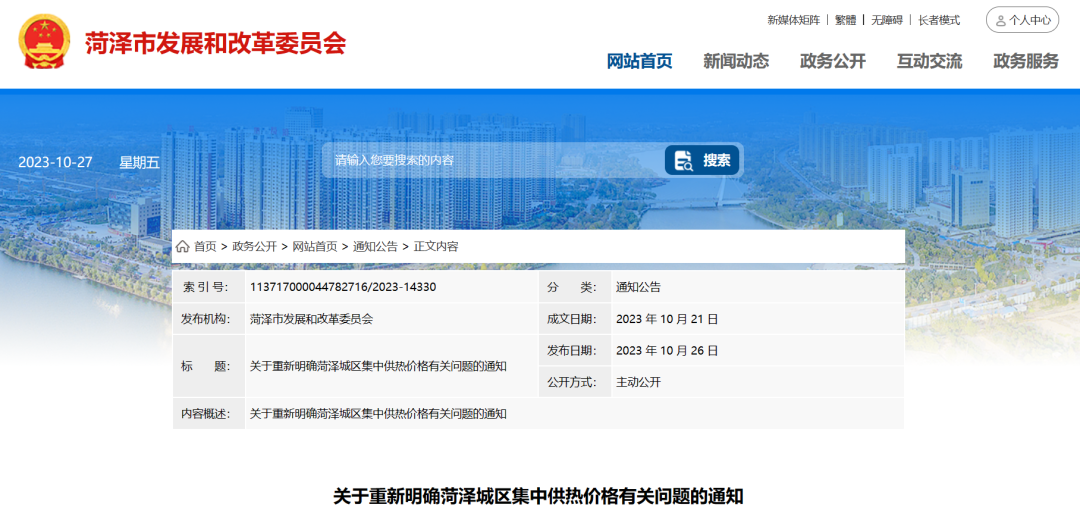Click the 首页 breadcrumb link
This screenshot has height=517, width=1080.
click(205, 246)
